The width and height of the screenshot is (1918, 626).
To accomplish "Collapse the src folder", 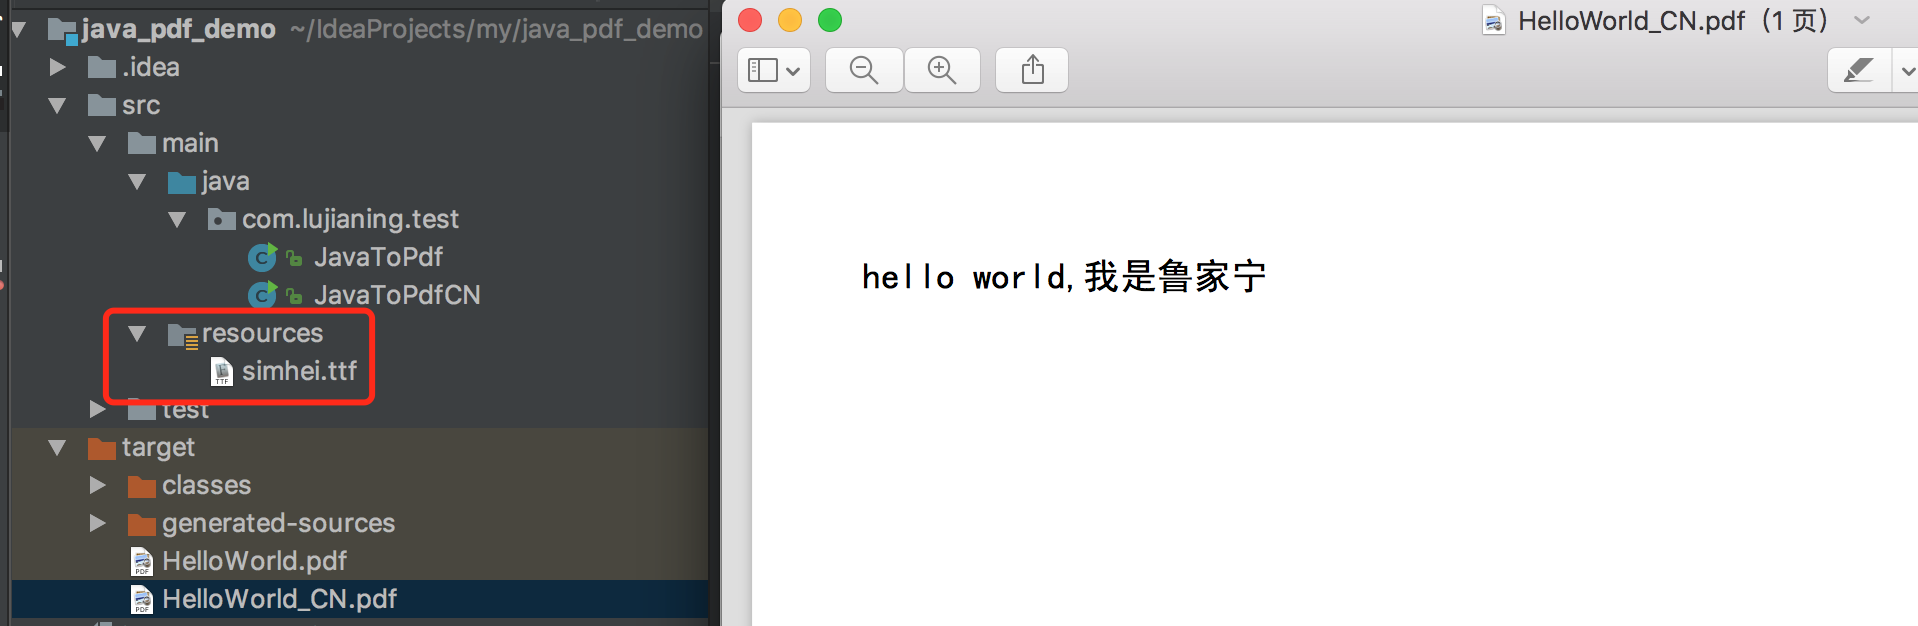I will 57,105.
